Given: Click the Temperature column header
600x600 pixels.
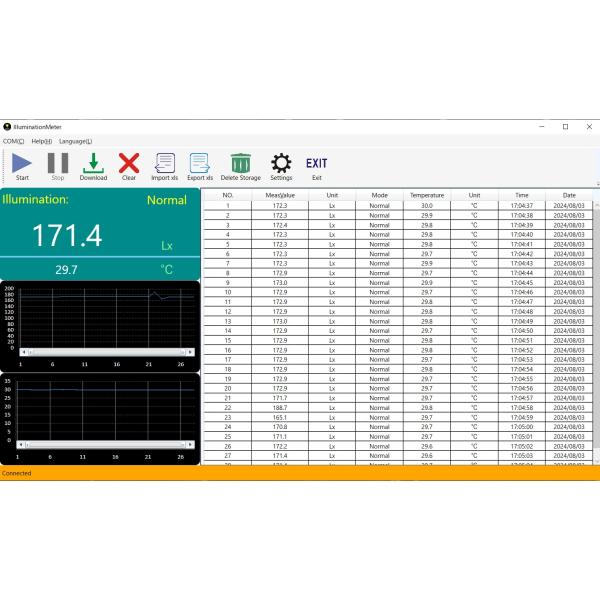Looking at the screenshot, I should (x=427, y=195).
